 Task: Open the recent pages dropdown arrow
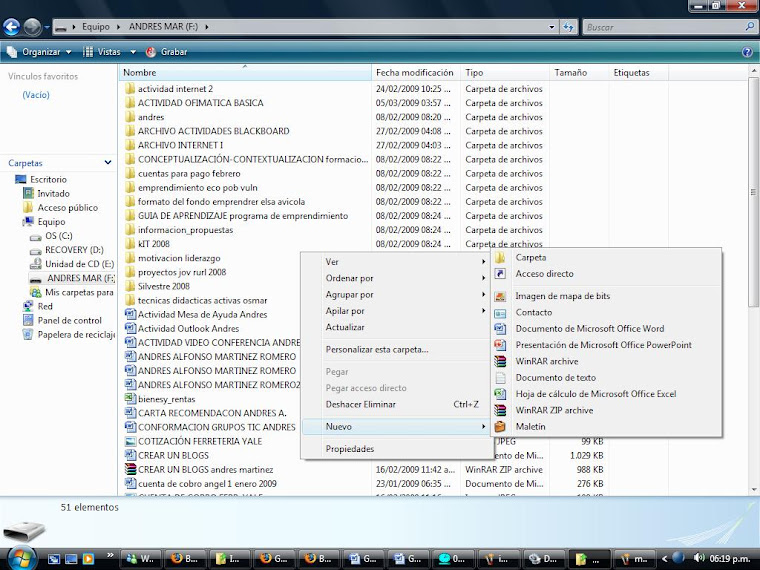47,27
